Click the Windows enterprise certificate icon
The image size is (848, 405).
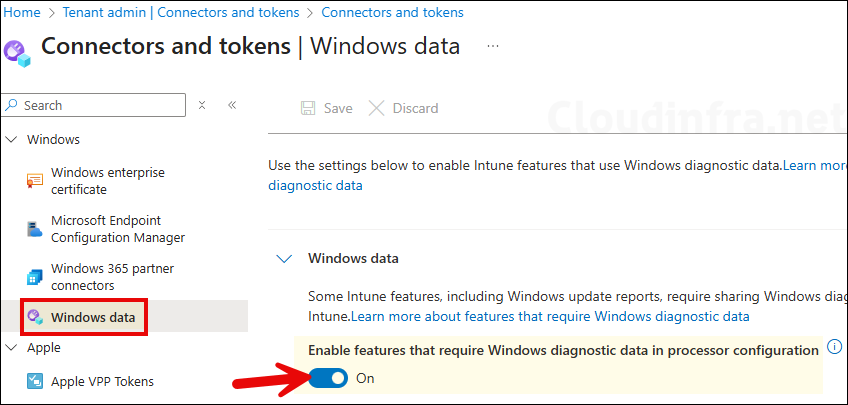(35, 180)
